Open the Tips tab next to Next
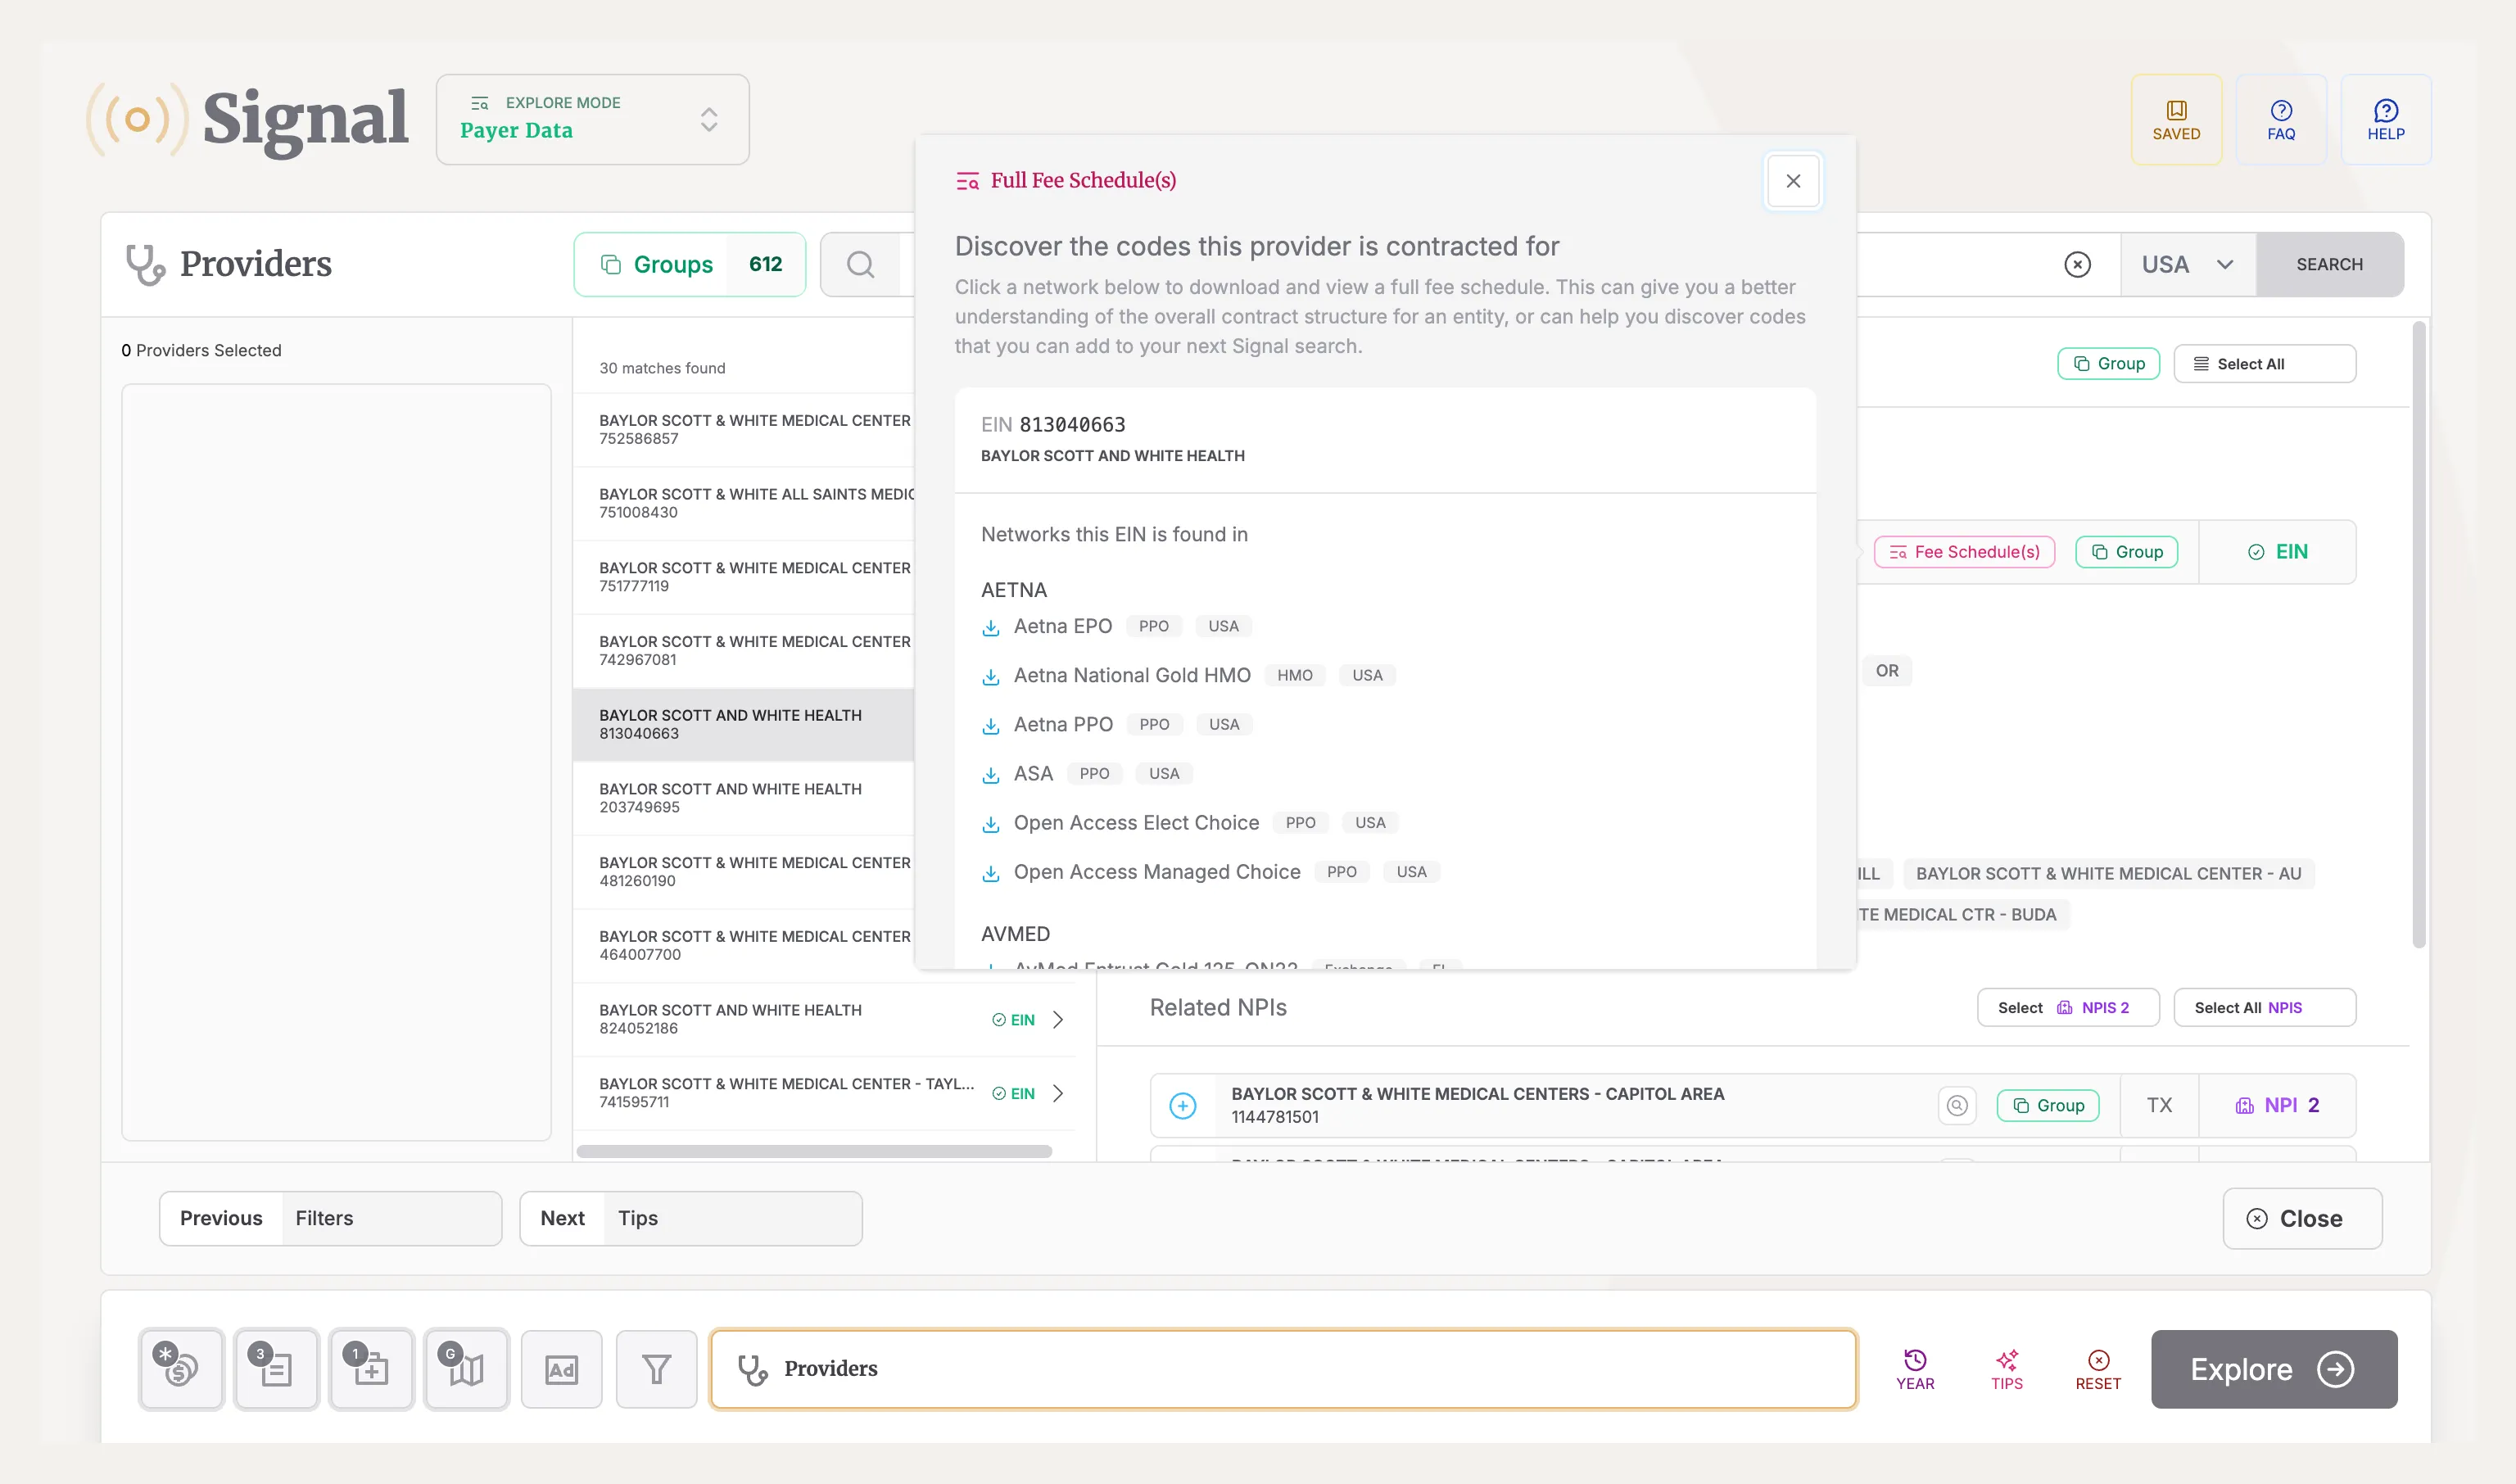 (637, 1218)
